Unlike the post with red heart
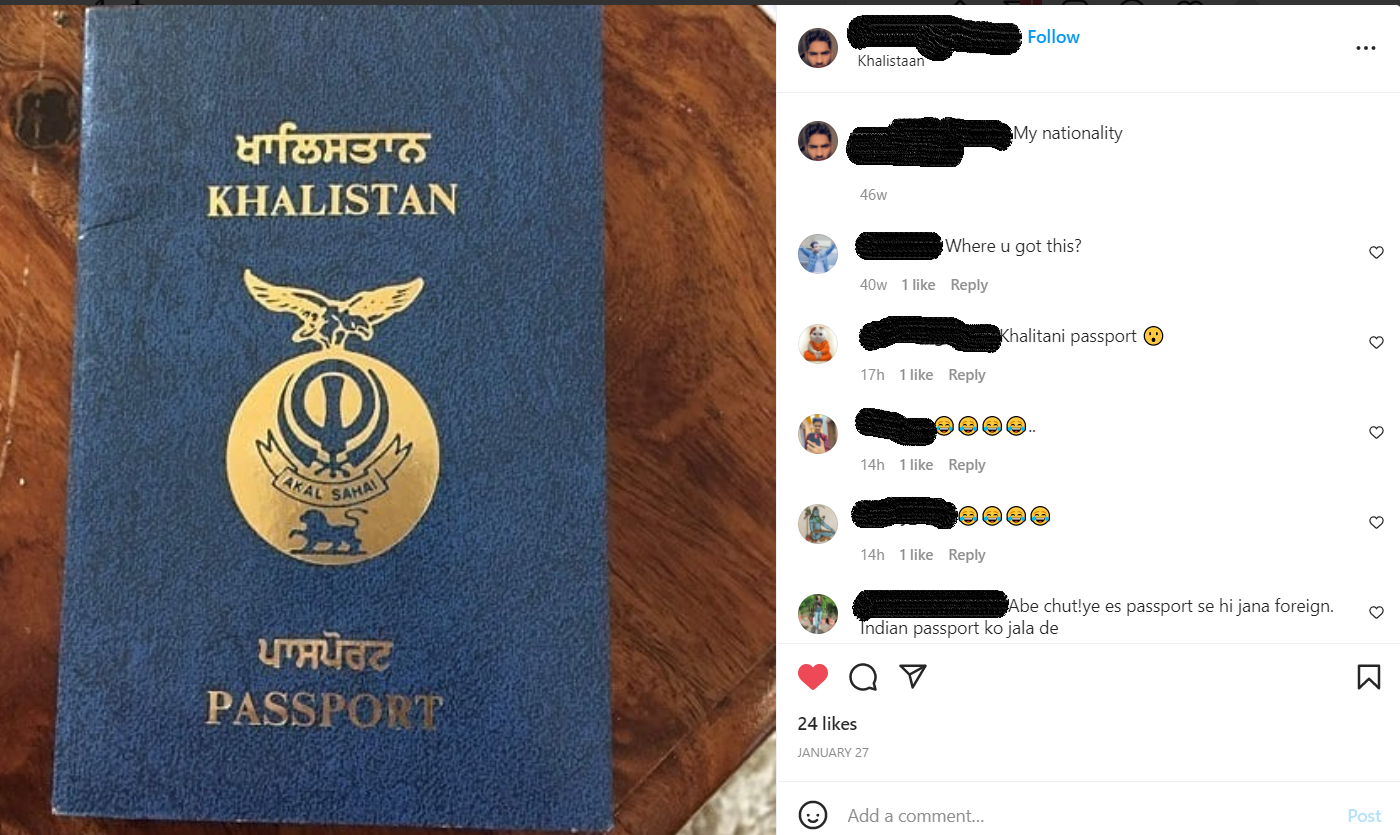The width and height of the screenshot is (1400, 835). [x=813, y=677]
